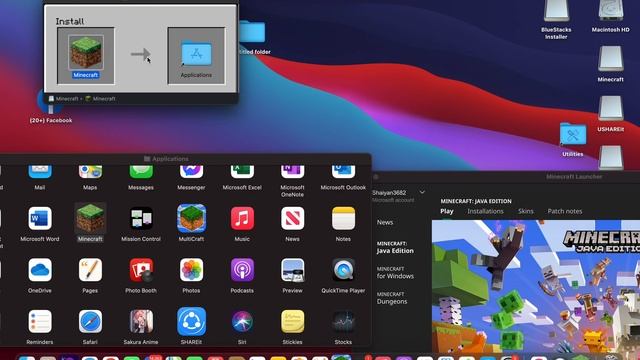Open the Patch notes tab
The height and width of the screenshot is (360, 640).
tap(565, 211)
